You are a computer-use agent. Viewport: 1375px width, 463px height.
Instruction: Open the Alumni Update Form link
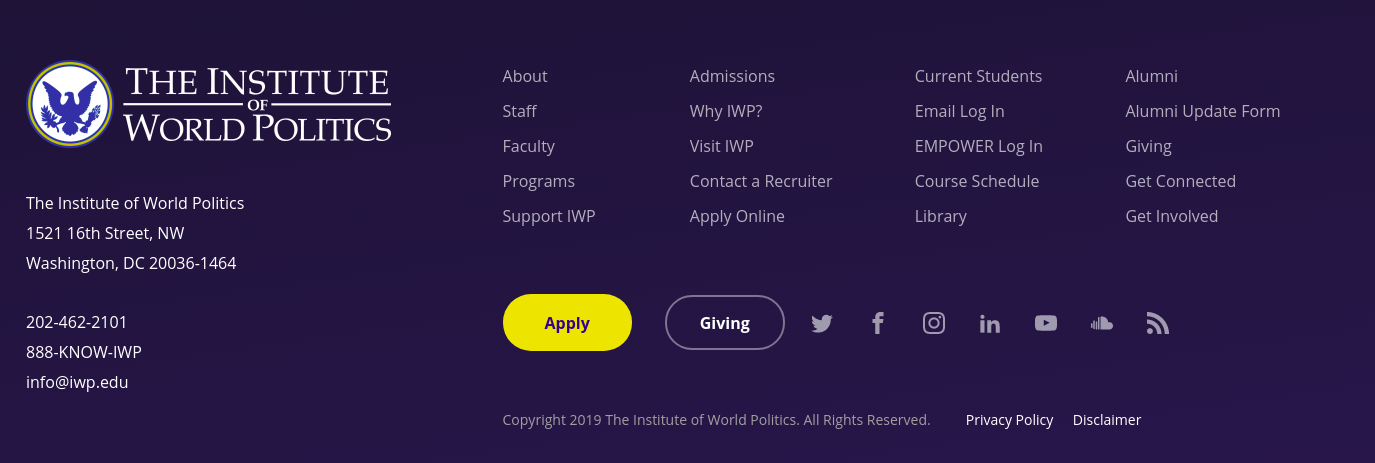click(1203, 111)
